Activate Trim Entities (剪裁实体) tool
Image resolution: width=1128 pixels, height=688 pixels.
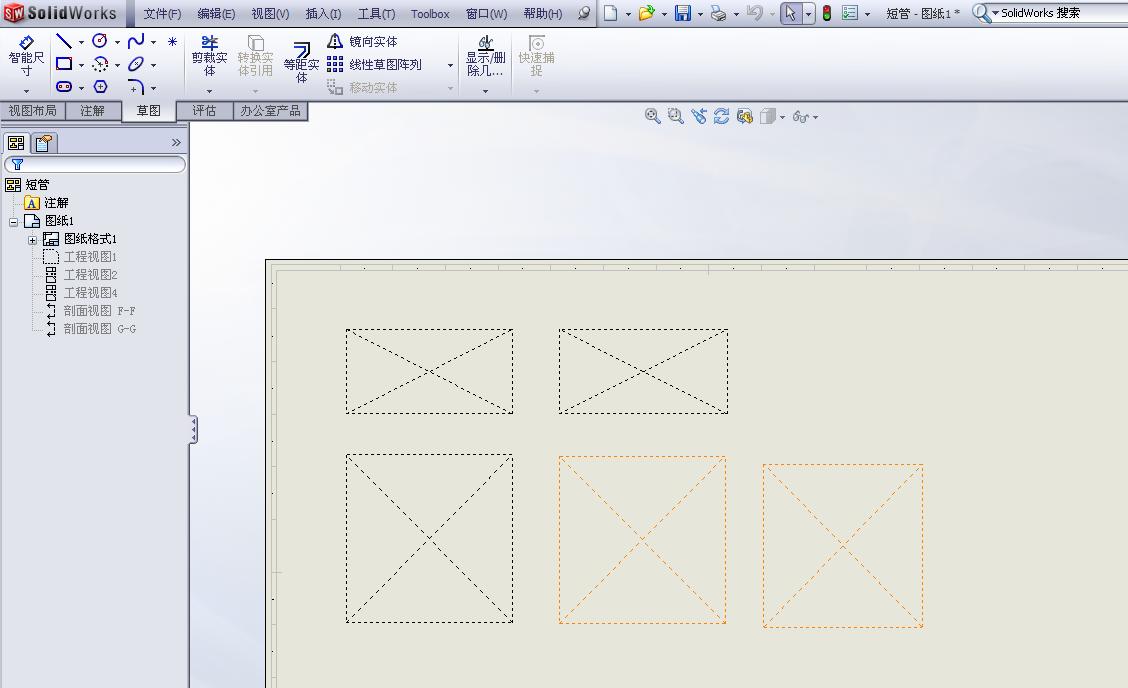(209, 55)
